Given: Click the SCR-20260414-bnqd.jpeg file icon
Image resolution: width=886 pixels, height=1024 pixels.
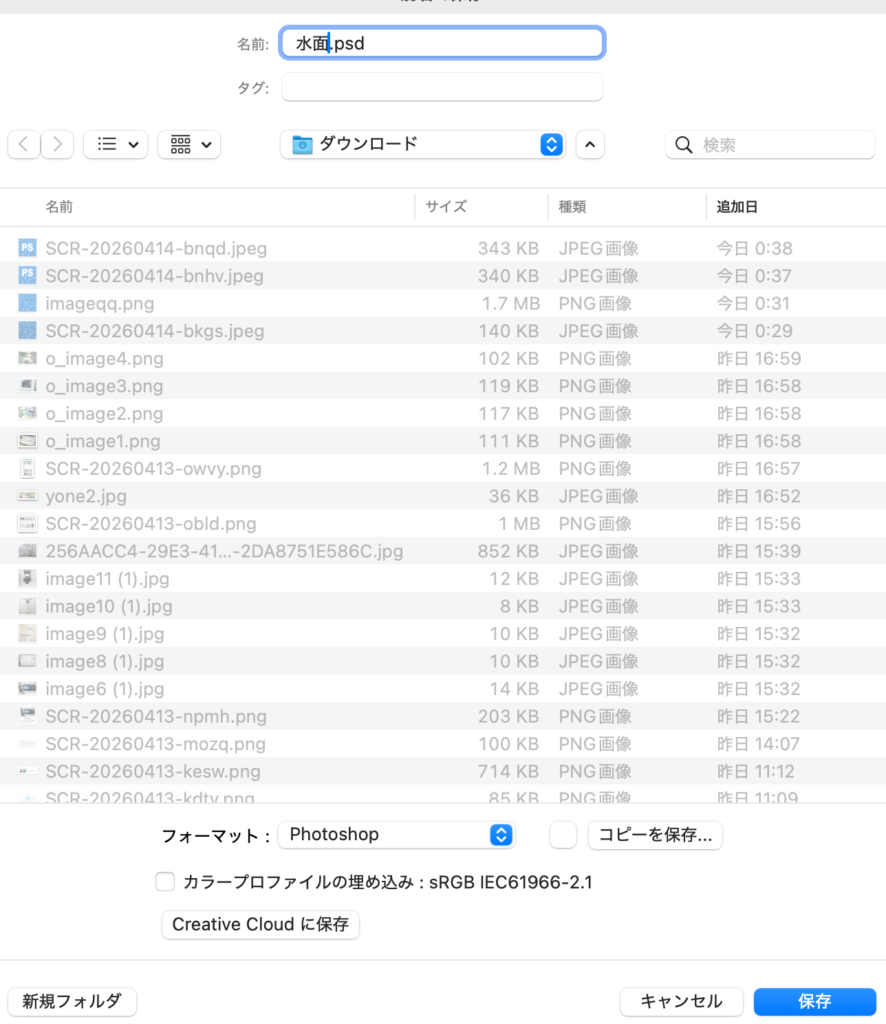Looking at the screenshot, I should tap(28, 248).
